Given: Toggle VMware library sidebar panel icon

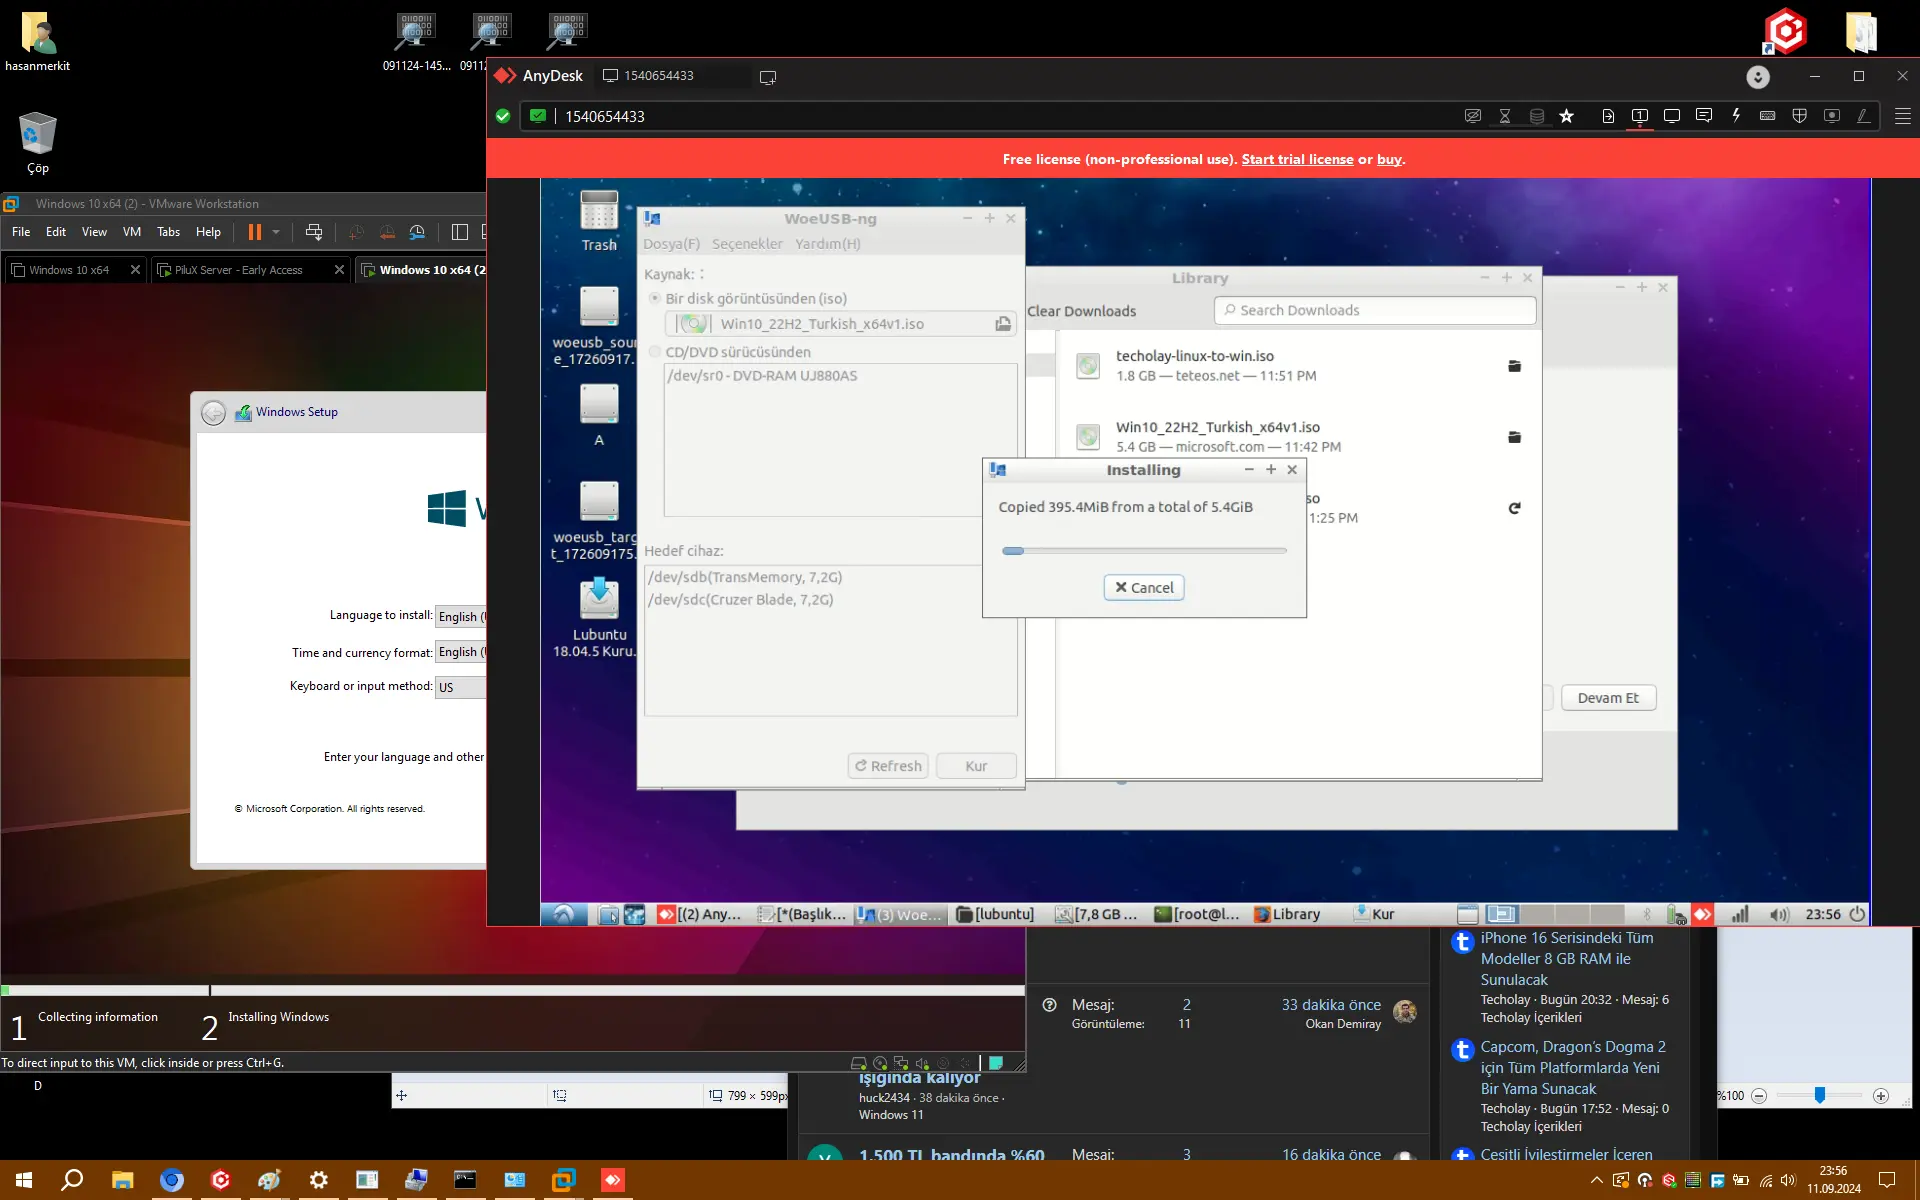Looking at the screenshot, I should (460, 232).
